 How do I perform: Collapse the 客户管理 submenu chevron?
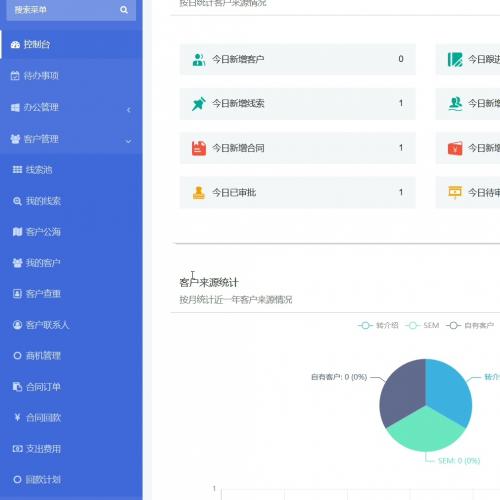pyautogui.click(x=128, y=141)
